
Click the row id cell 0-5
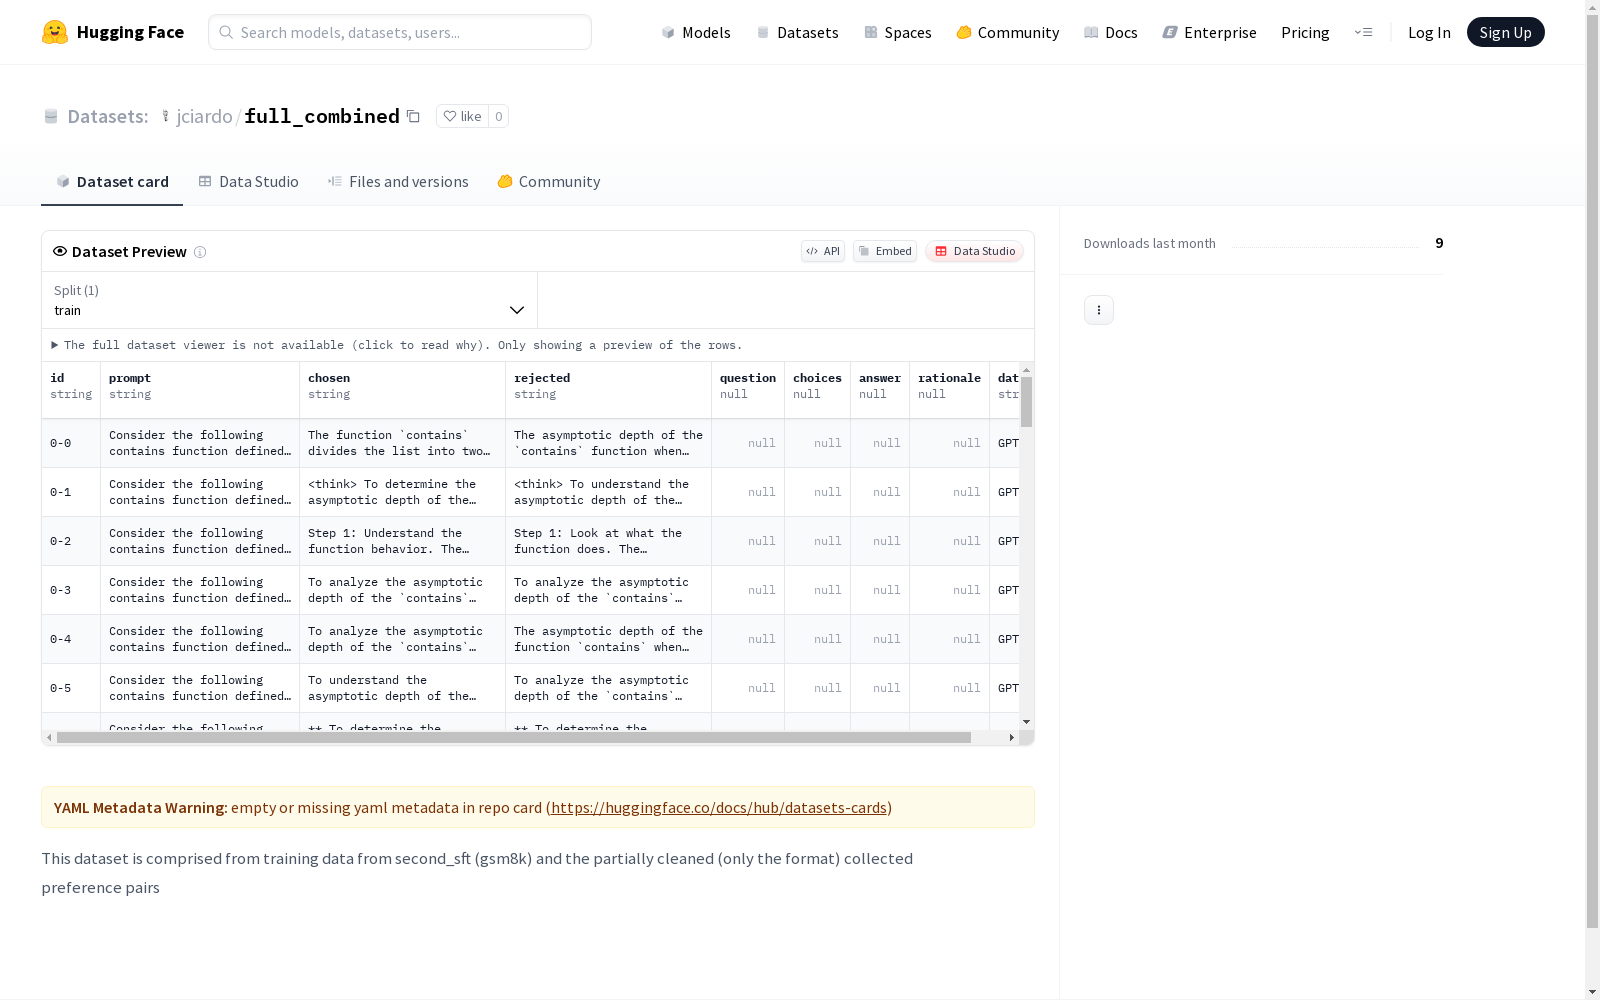[x=71, y=688]
